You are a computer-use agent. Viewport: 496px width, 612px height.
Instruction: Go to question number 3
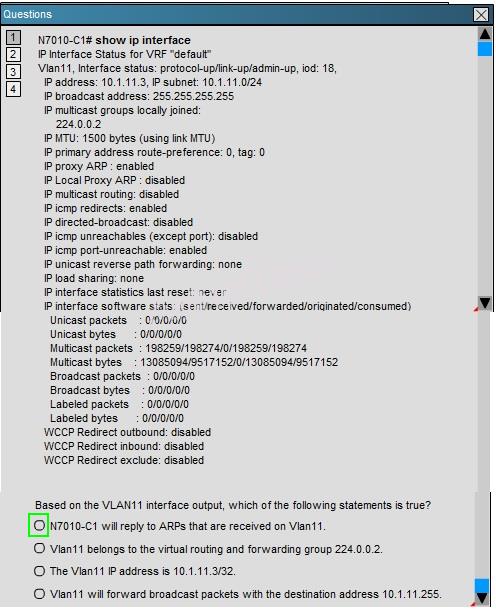pyautogui.click(x=13, y=72)
